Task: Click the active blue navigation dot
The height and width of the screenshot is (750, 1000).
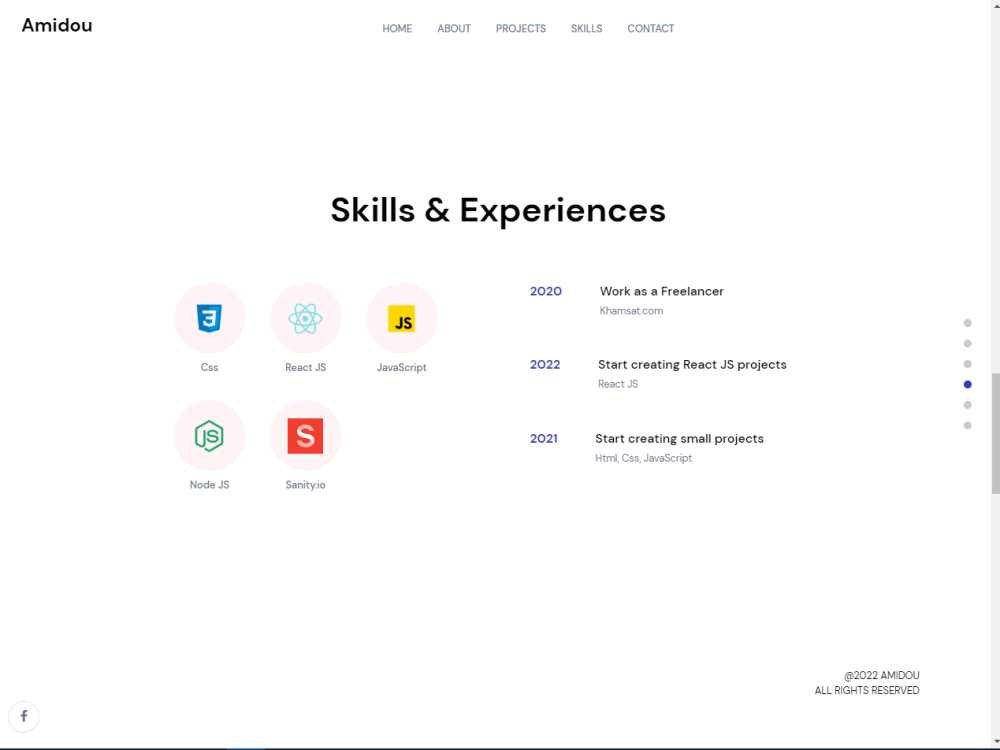Action: point(967,385)
